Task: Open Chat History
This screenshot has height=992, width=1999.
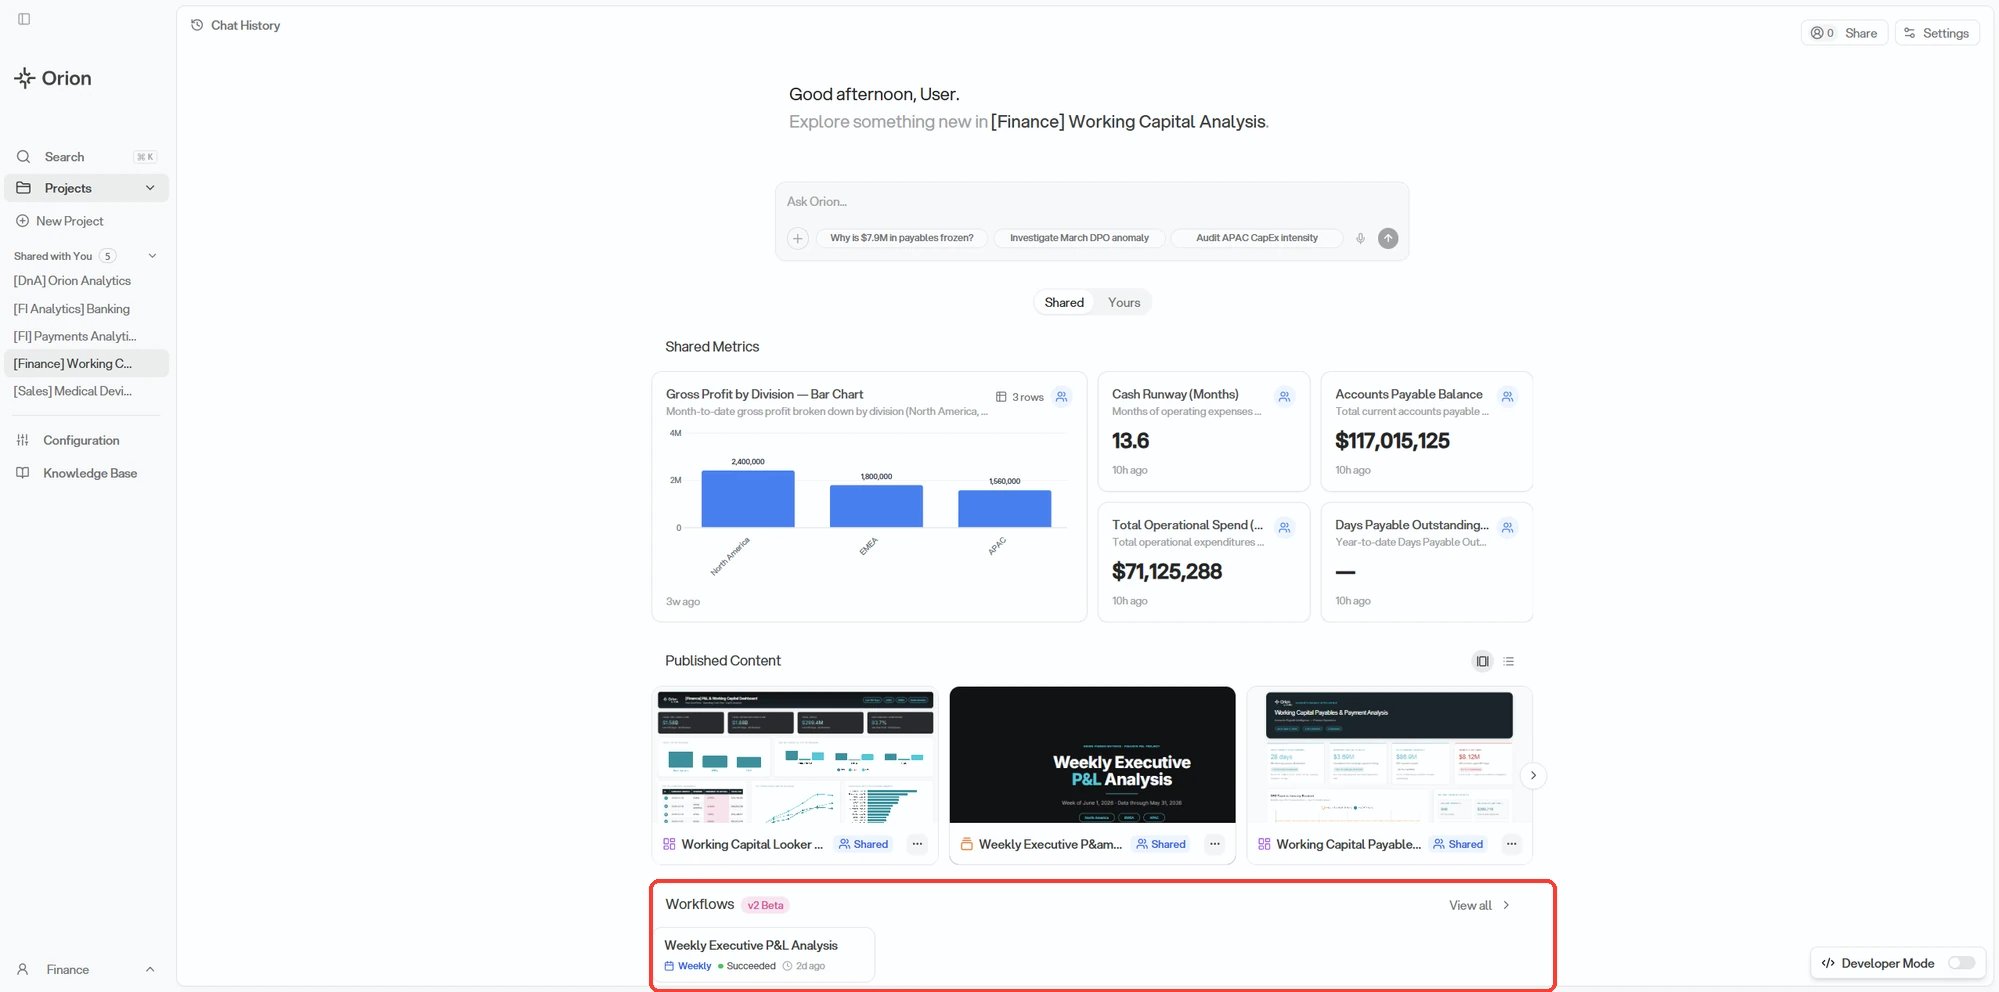Action: point(235,25)
